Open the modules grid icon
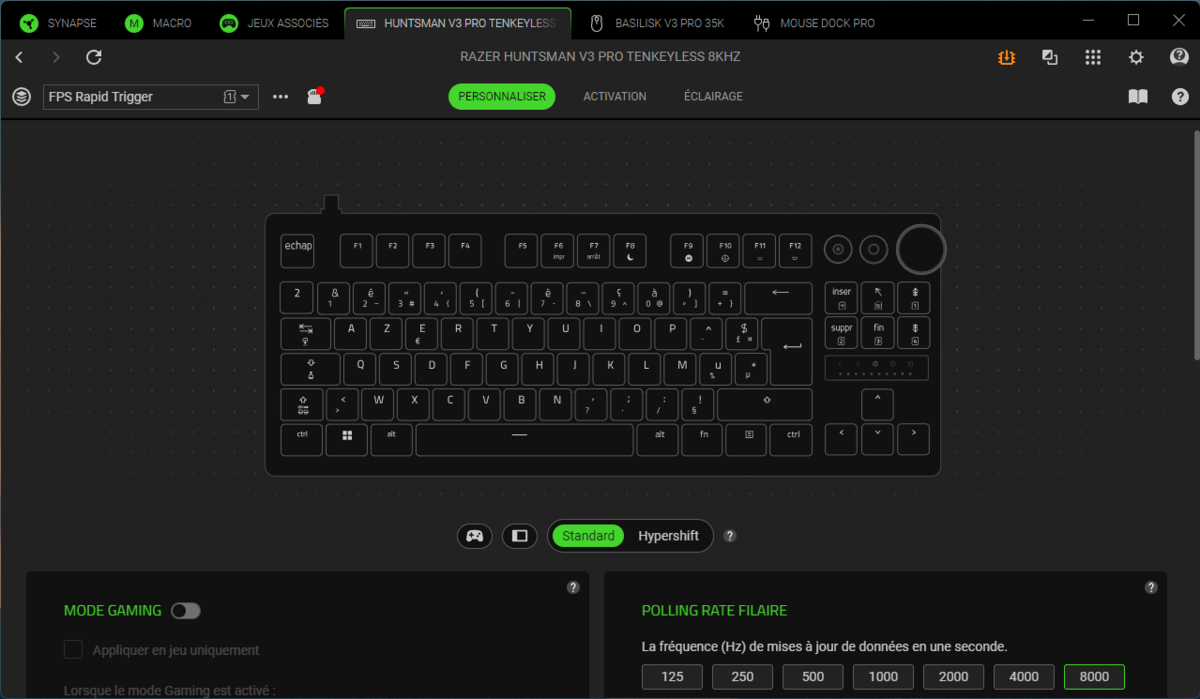 point(1093,57)
